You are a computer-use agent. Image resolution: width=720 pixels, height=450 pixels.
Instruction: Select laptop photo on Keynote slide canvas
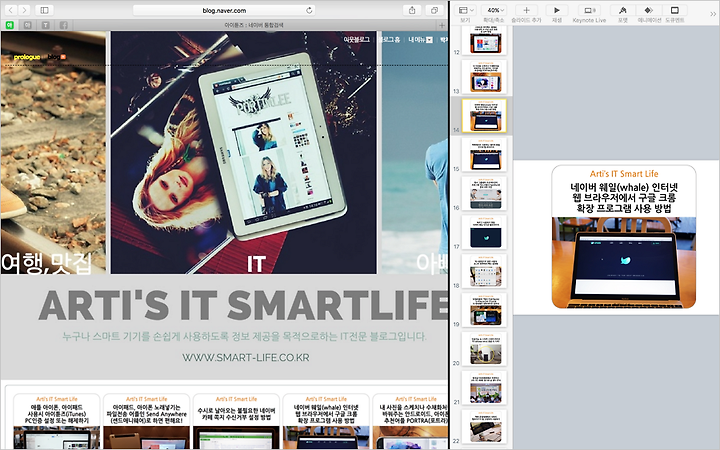click(x=624, y=263)
